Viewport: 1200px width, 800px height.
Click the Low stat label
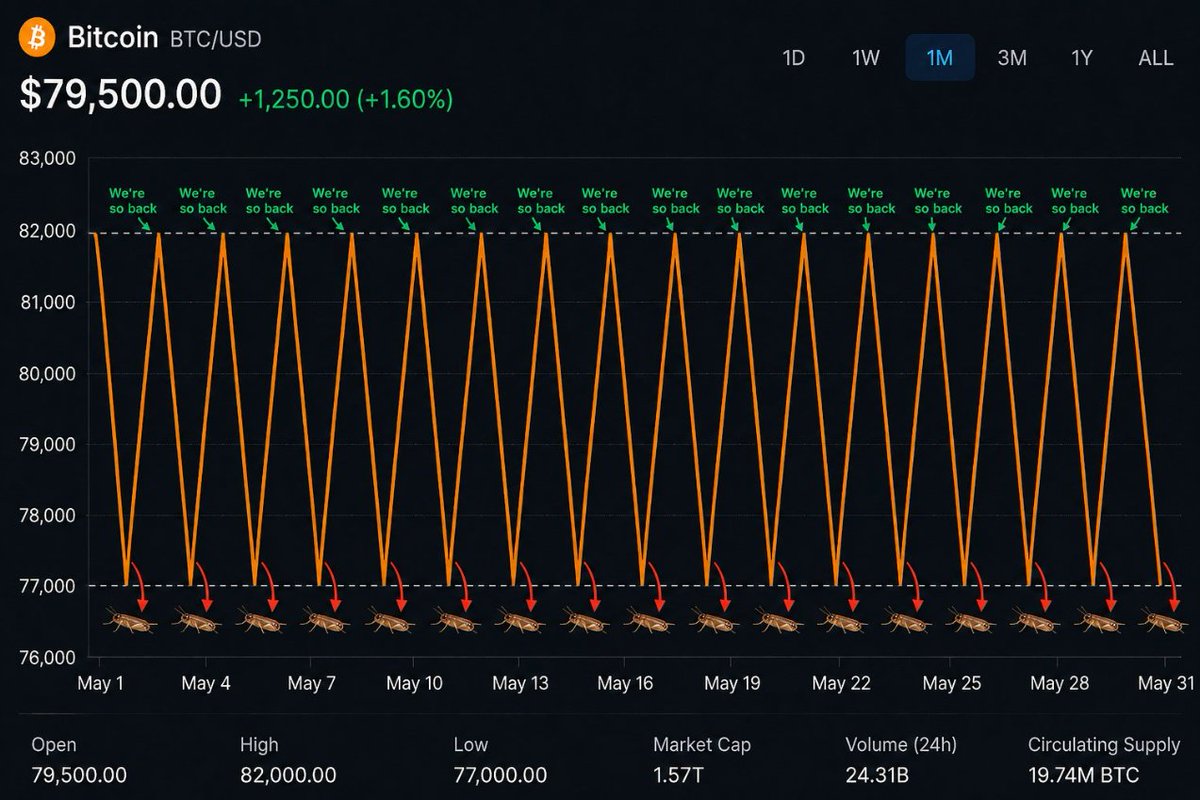click(471, 745)
